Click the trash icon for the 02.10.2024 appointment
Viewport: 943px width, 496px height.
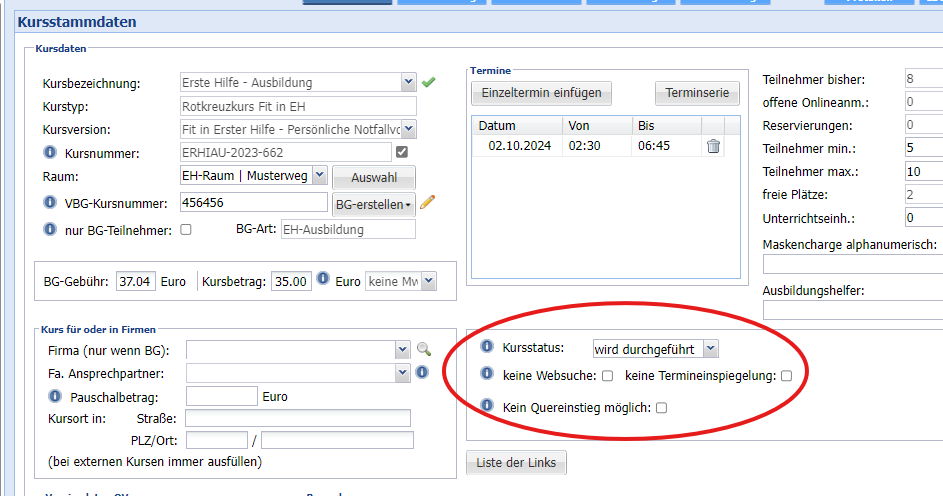click(x=713, y=146)
